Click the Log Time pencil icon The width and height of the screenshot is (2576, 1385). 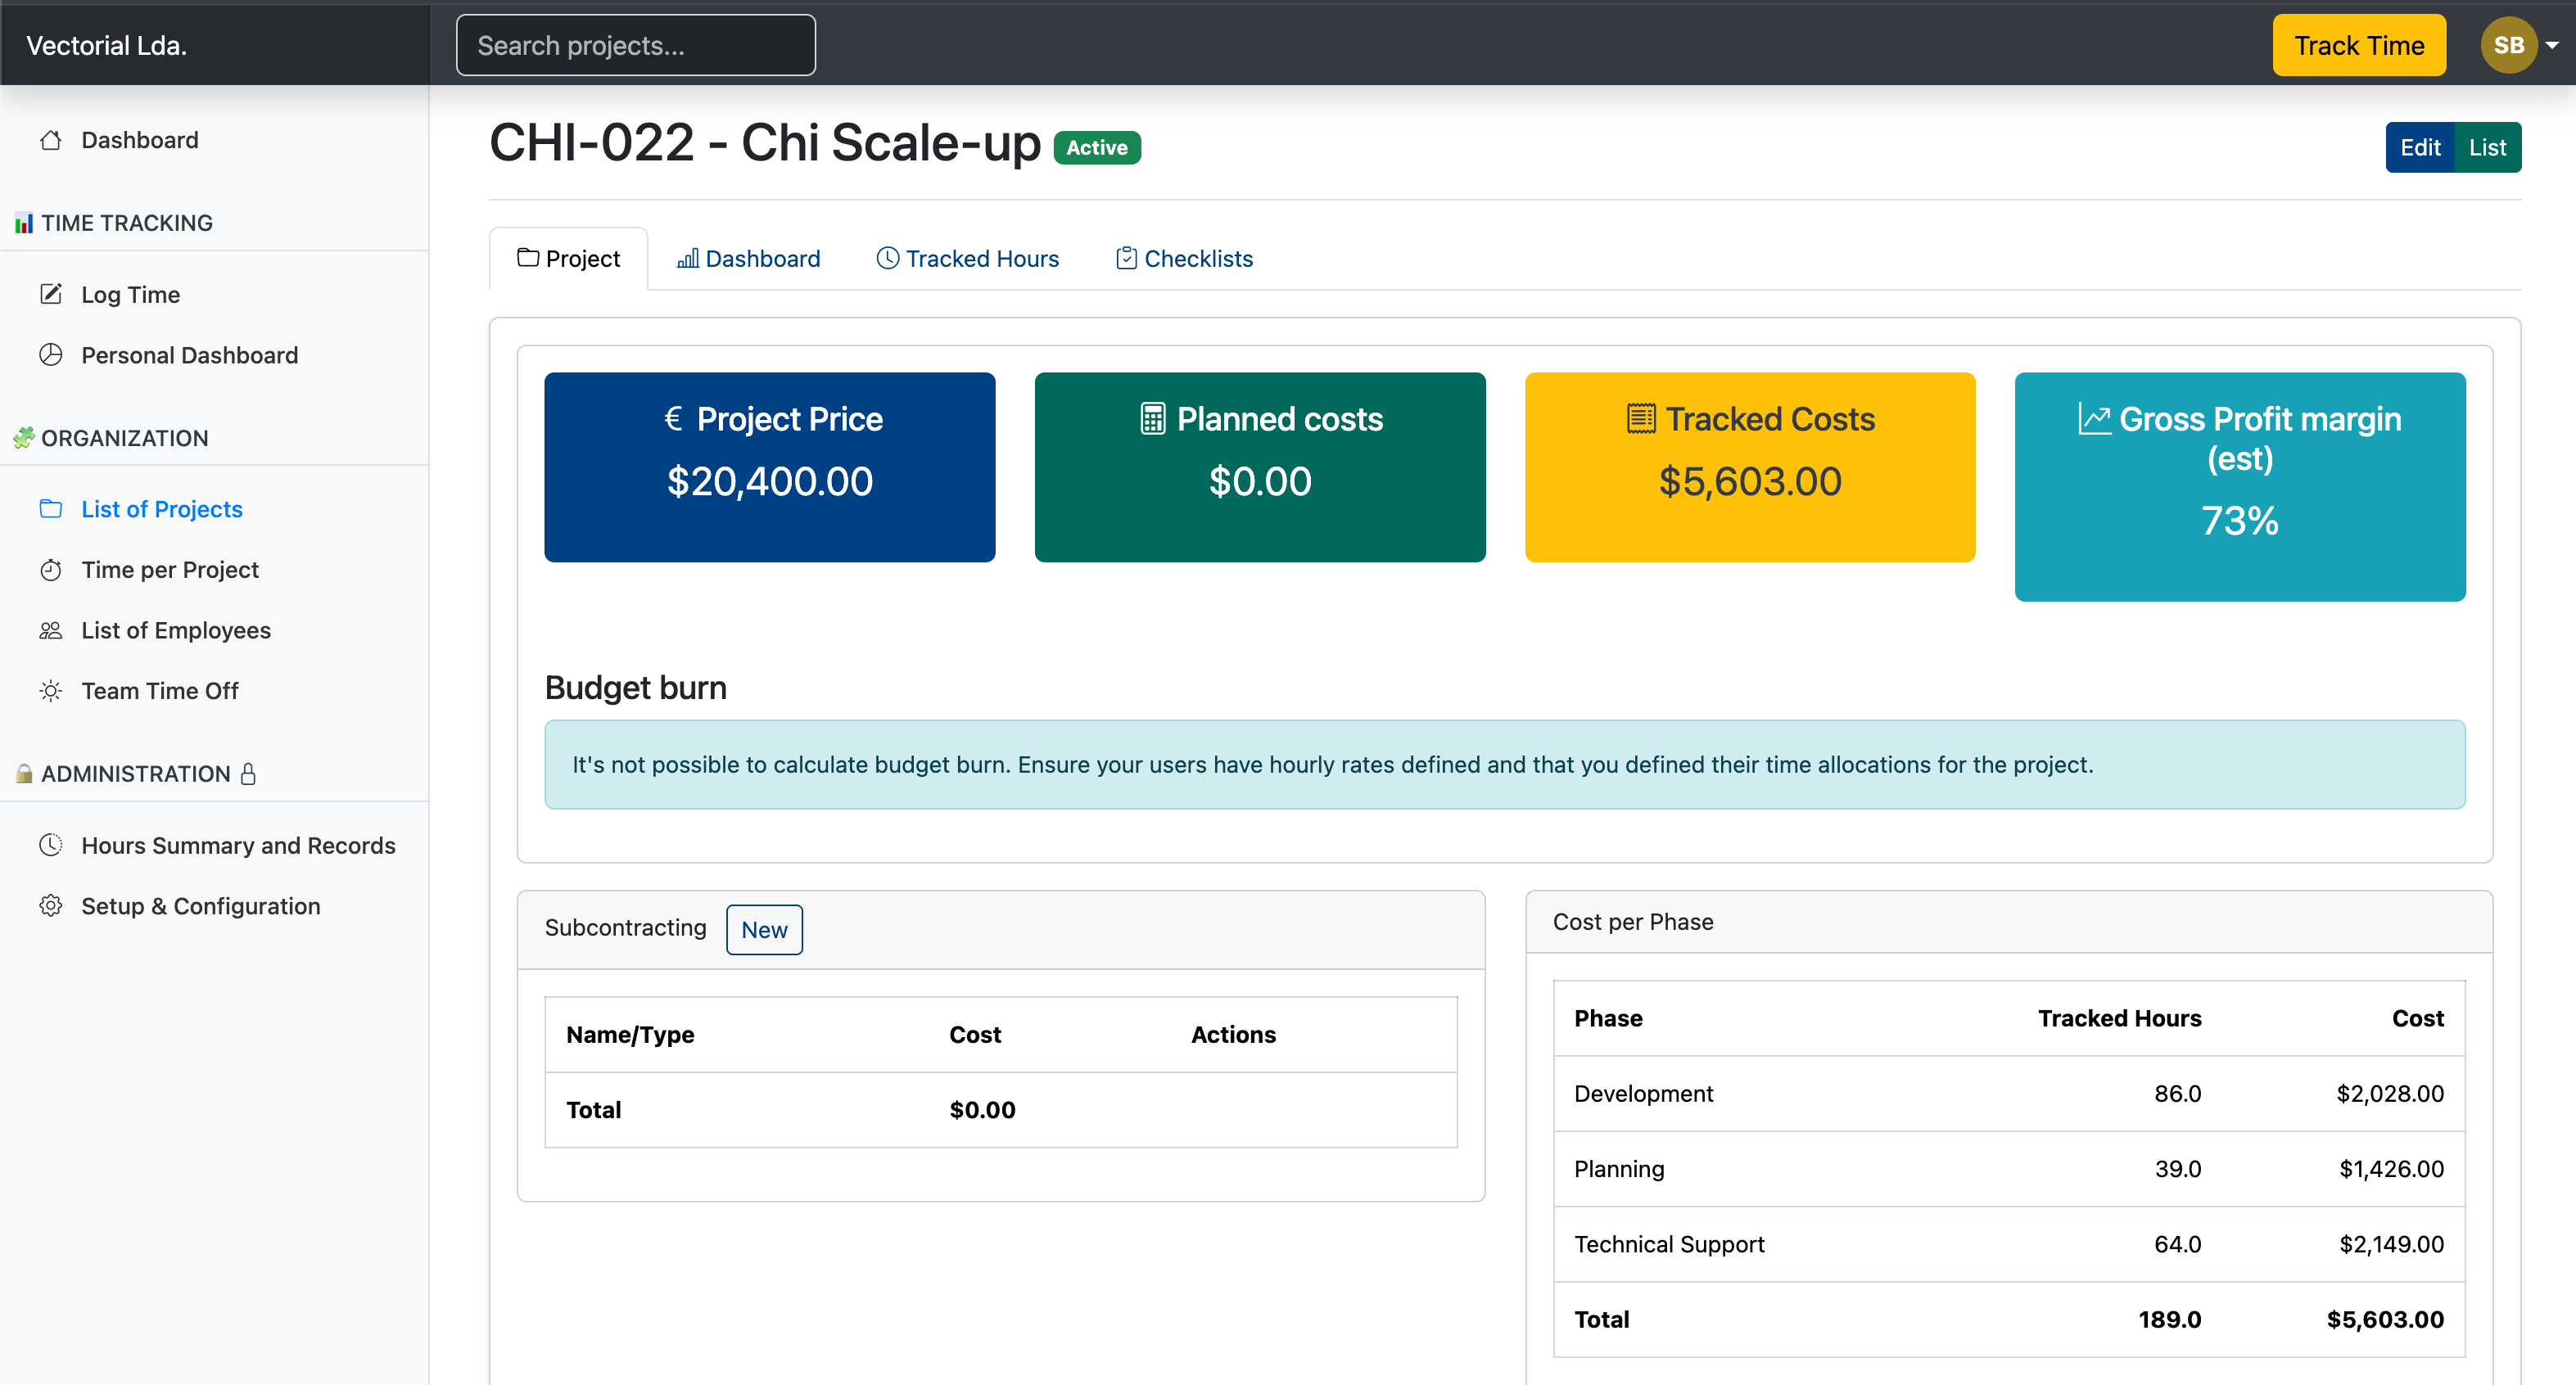(x=51, y=294)
